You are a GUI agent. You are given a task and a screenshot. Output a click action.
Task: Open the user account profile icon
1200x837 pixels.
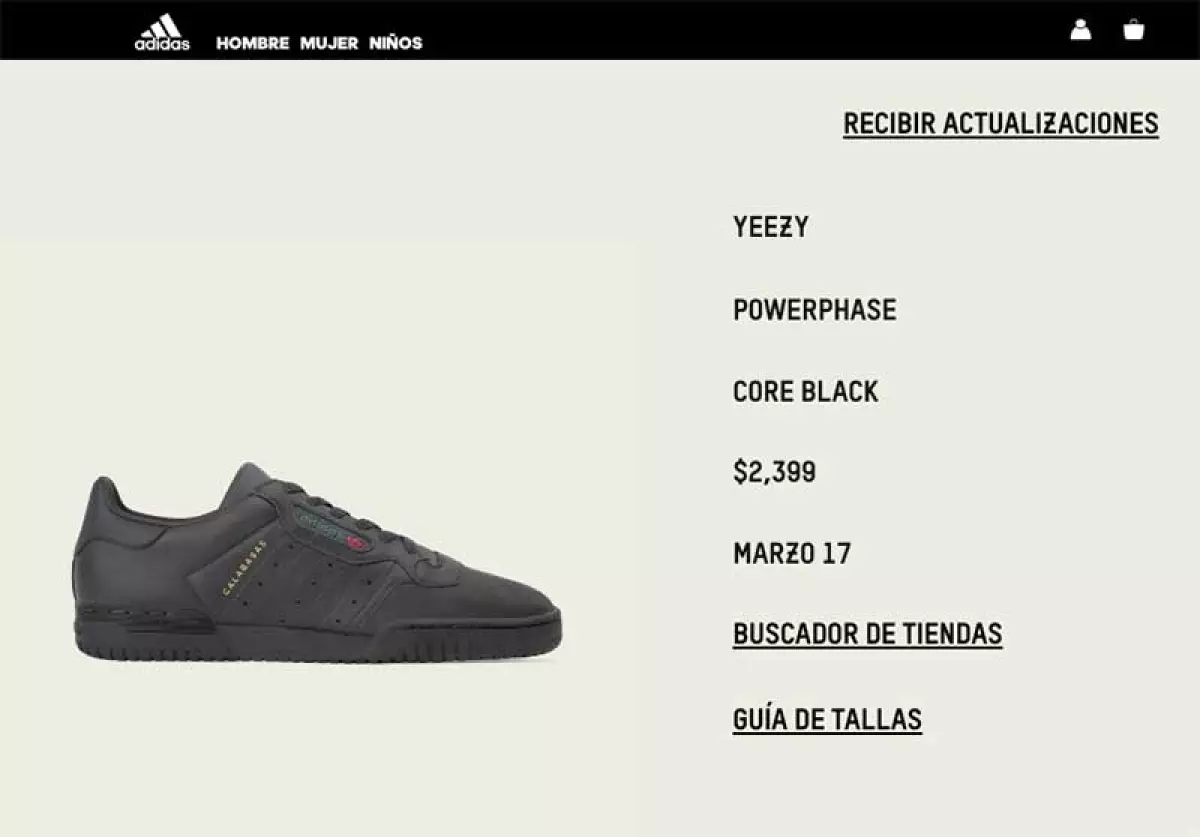(x=1081, y=29)
